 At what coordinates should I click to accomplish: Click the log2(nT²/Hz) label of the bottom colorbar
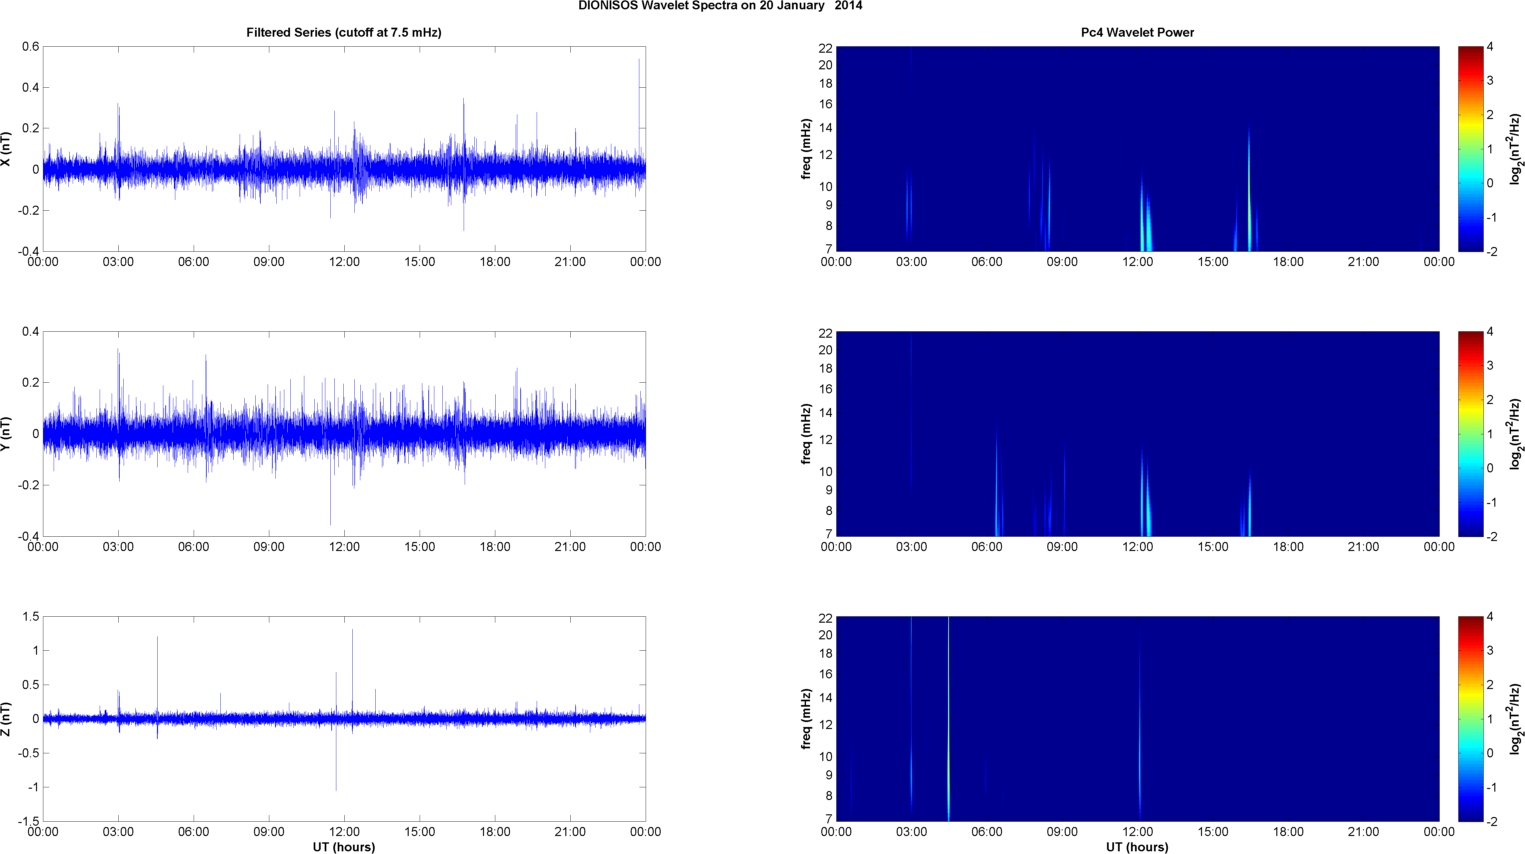(1516, 719)
